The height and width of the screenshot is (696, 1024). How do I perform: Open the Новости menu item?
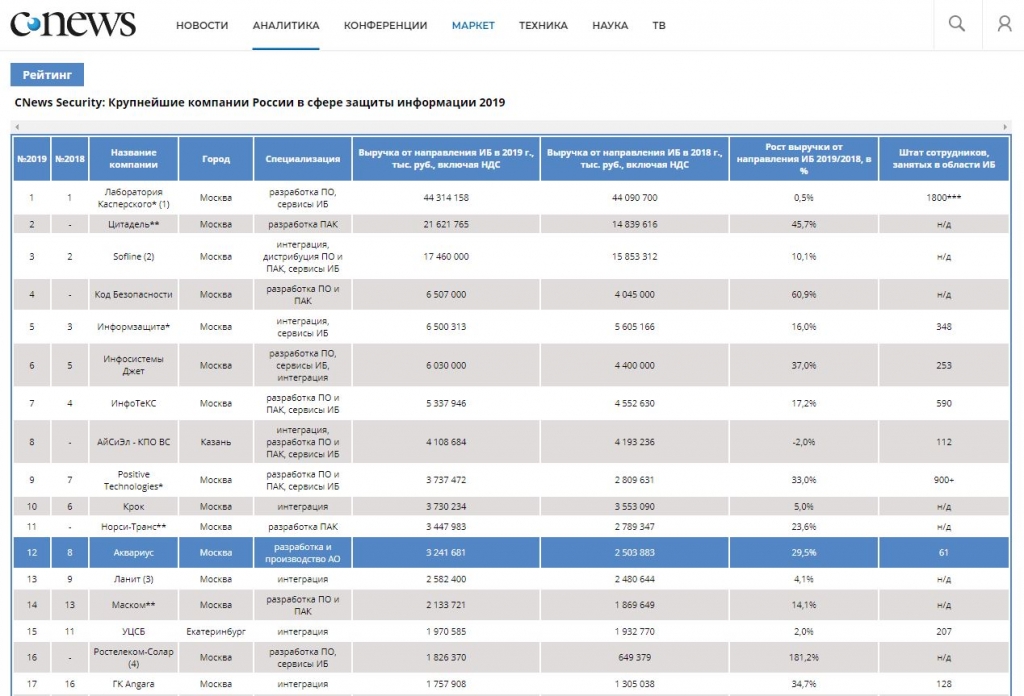tap(202, 25)
